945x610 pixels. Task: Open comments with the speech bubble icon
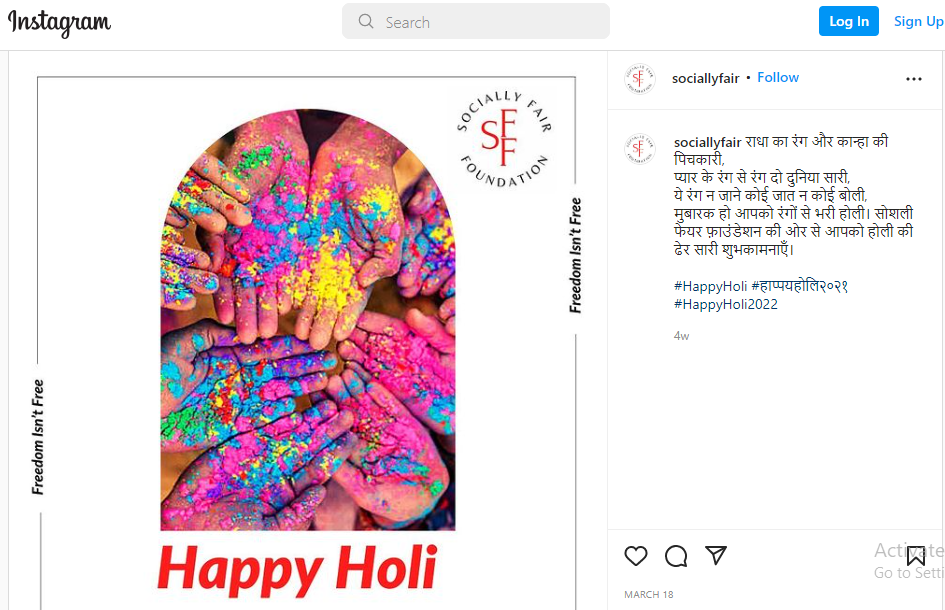676,556
